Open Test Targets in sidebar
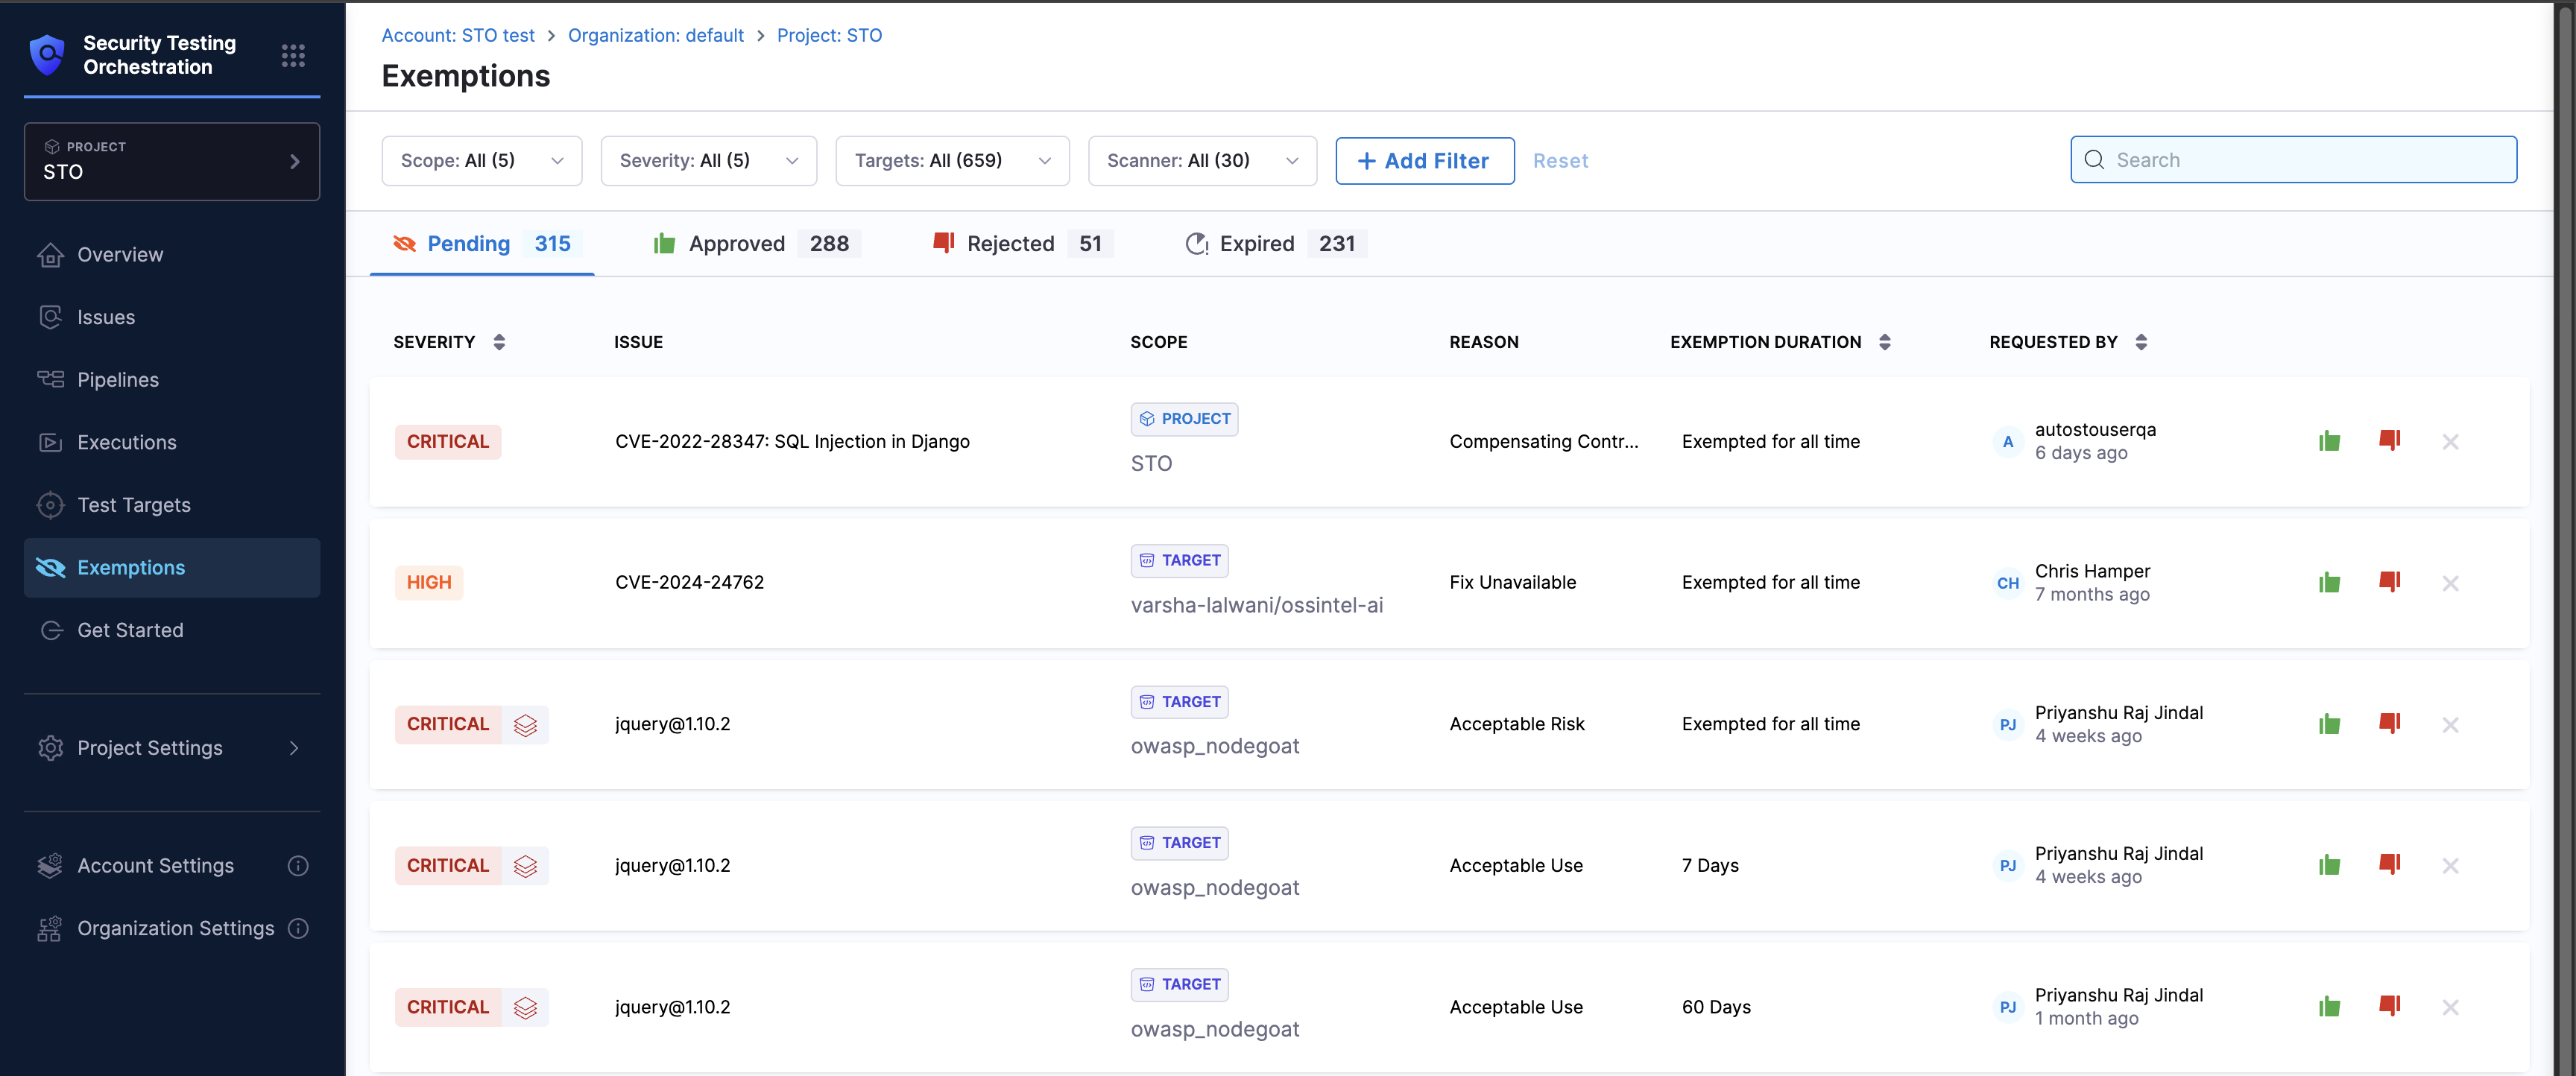This screenshot has width=2576, height=1076. pos(134,505)
